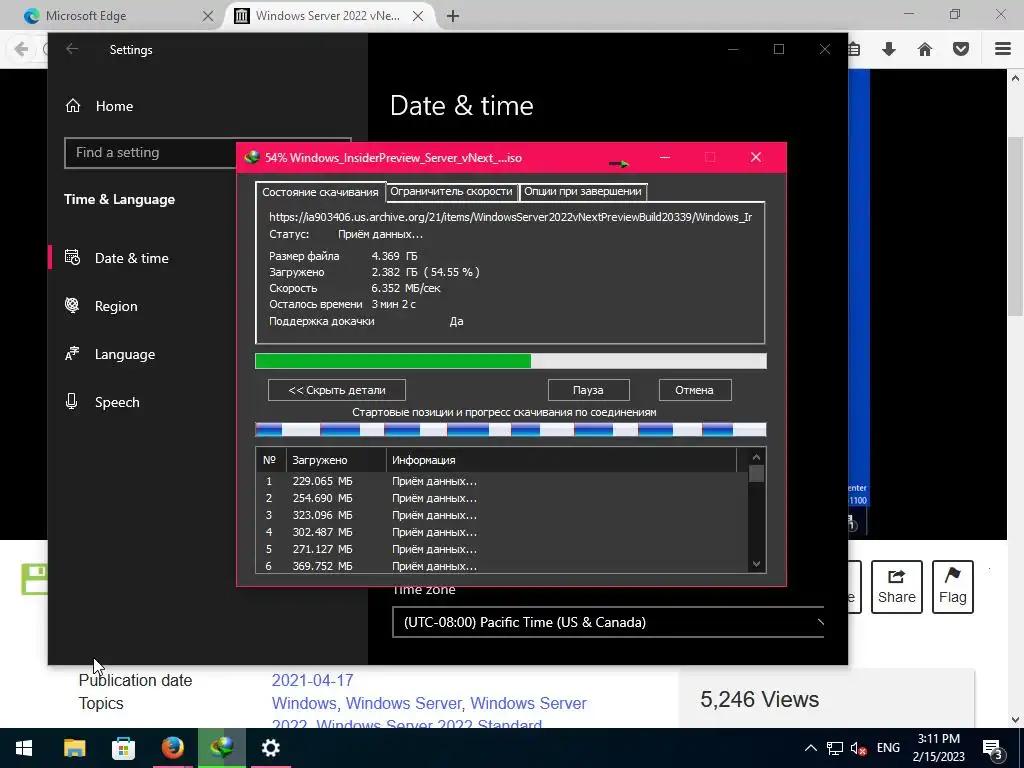The height and width of the screenshot is (768, 1024).
Task: Click the Отмена button
Action: click(x=695, y=390)
